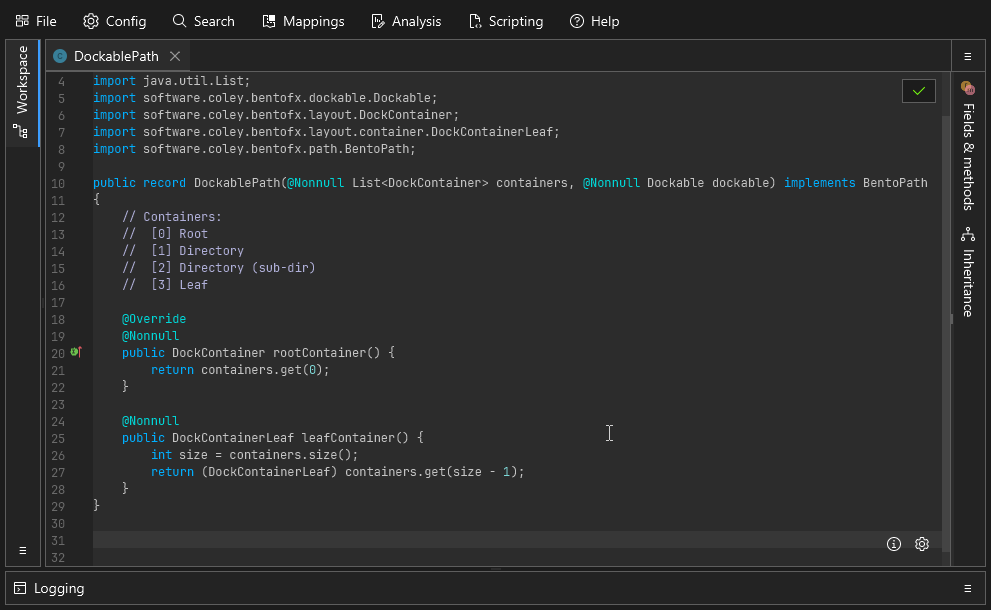Open the Search menu

click(203, 20)
